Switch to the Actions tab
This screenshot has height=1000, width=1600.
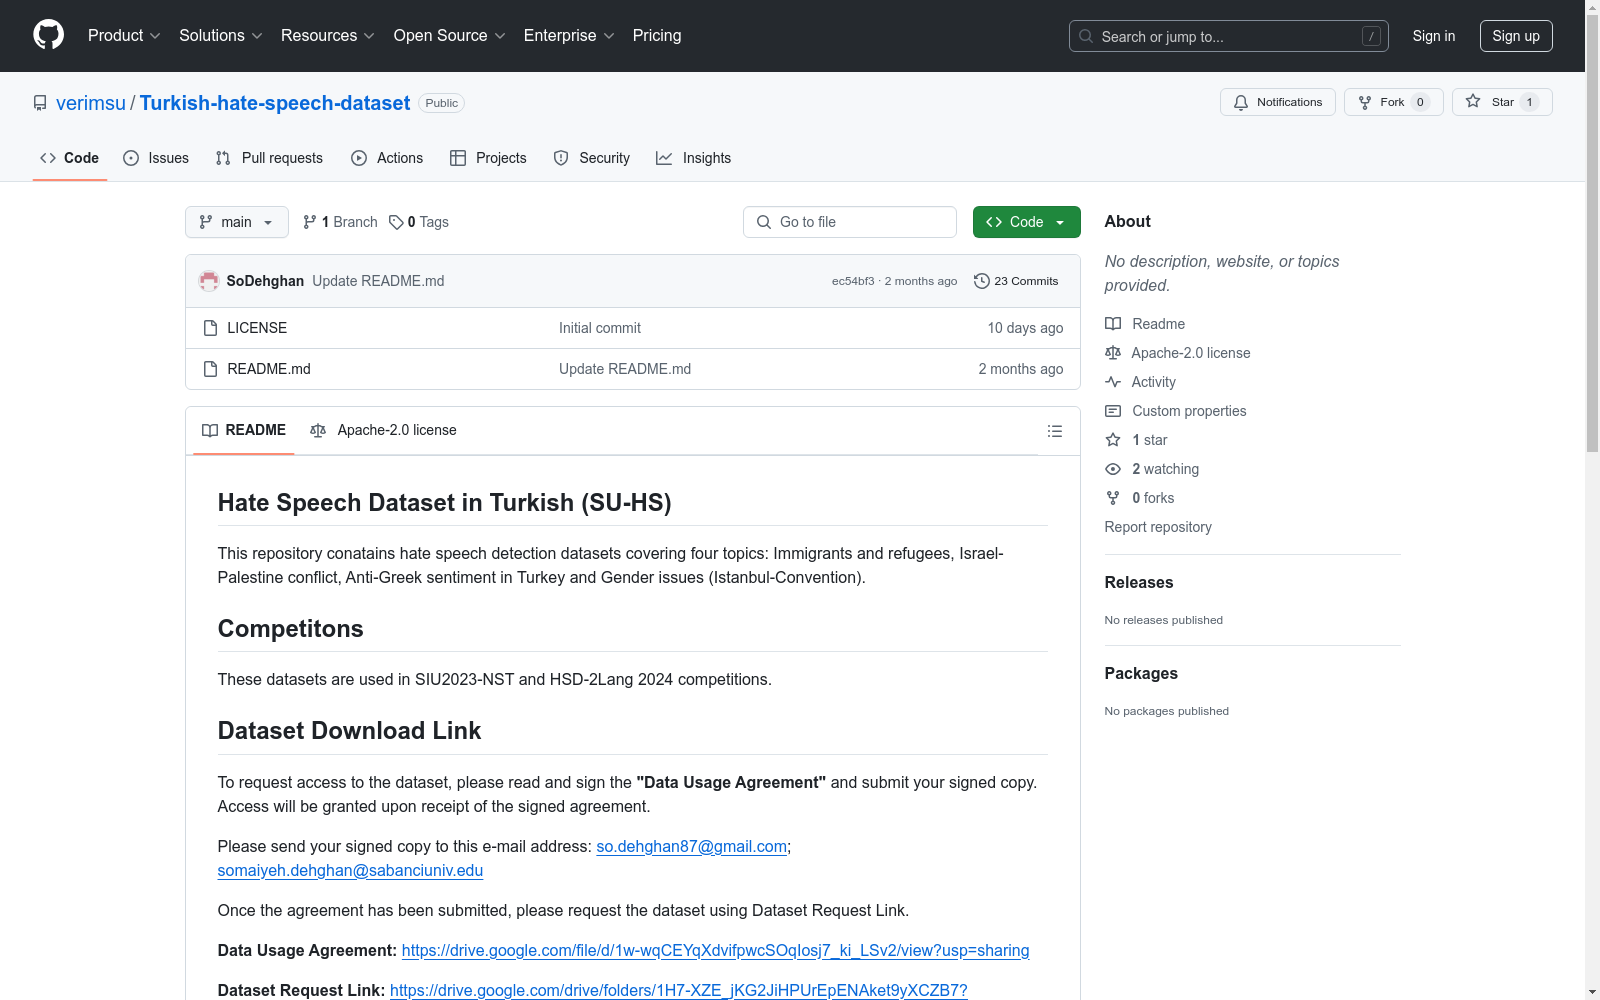click(x=388, y=158)
